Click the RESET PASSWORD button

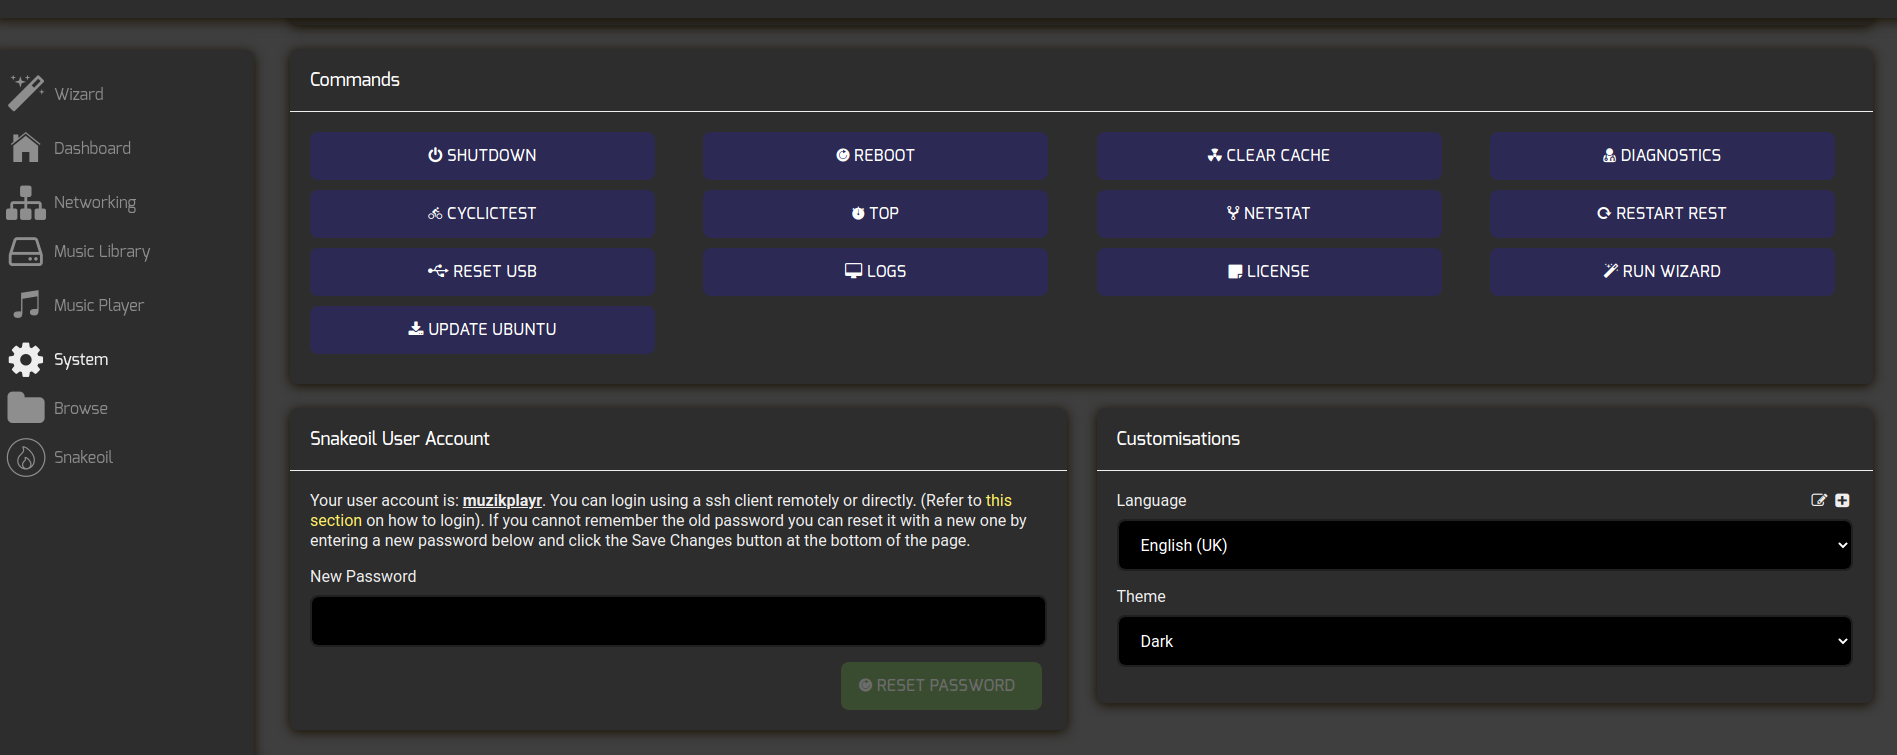(941, 686)
